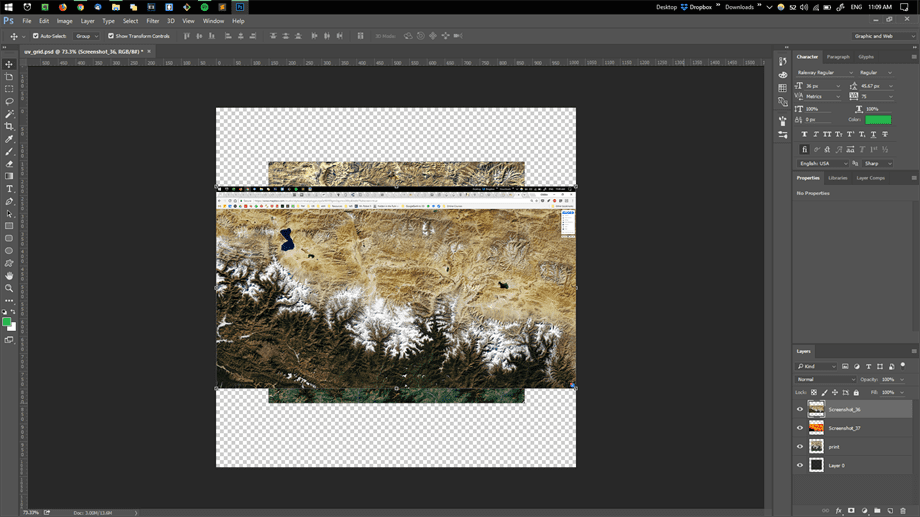
Task: Open the kerning Metrics dropdown
Action: [823, 96]
